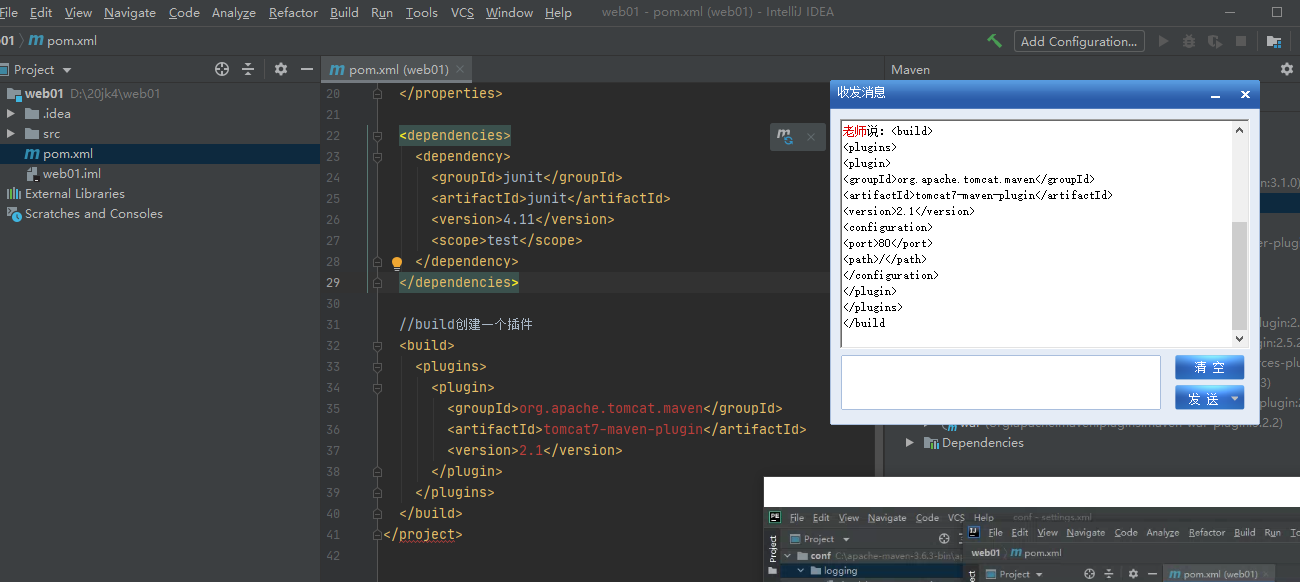Close the pom.xml (web01) editor tab
The image size is (1300, 582).
(460, 69)
